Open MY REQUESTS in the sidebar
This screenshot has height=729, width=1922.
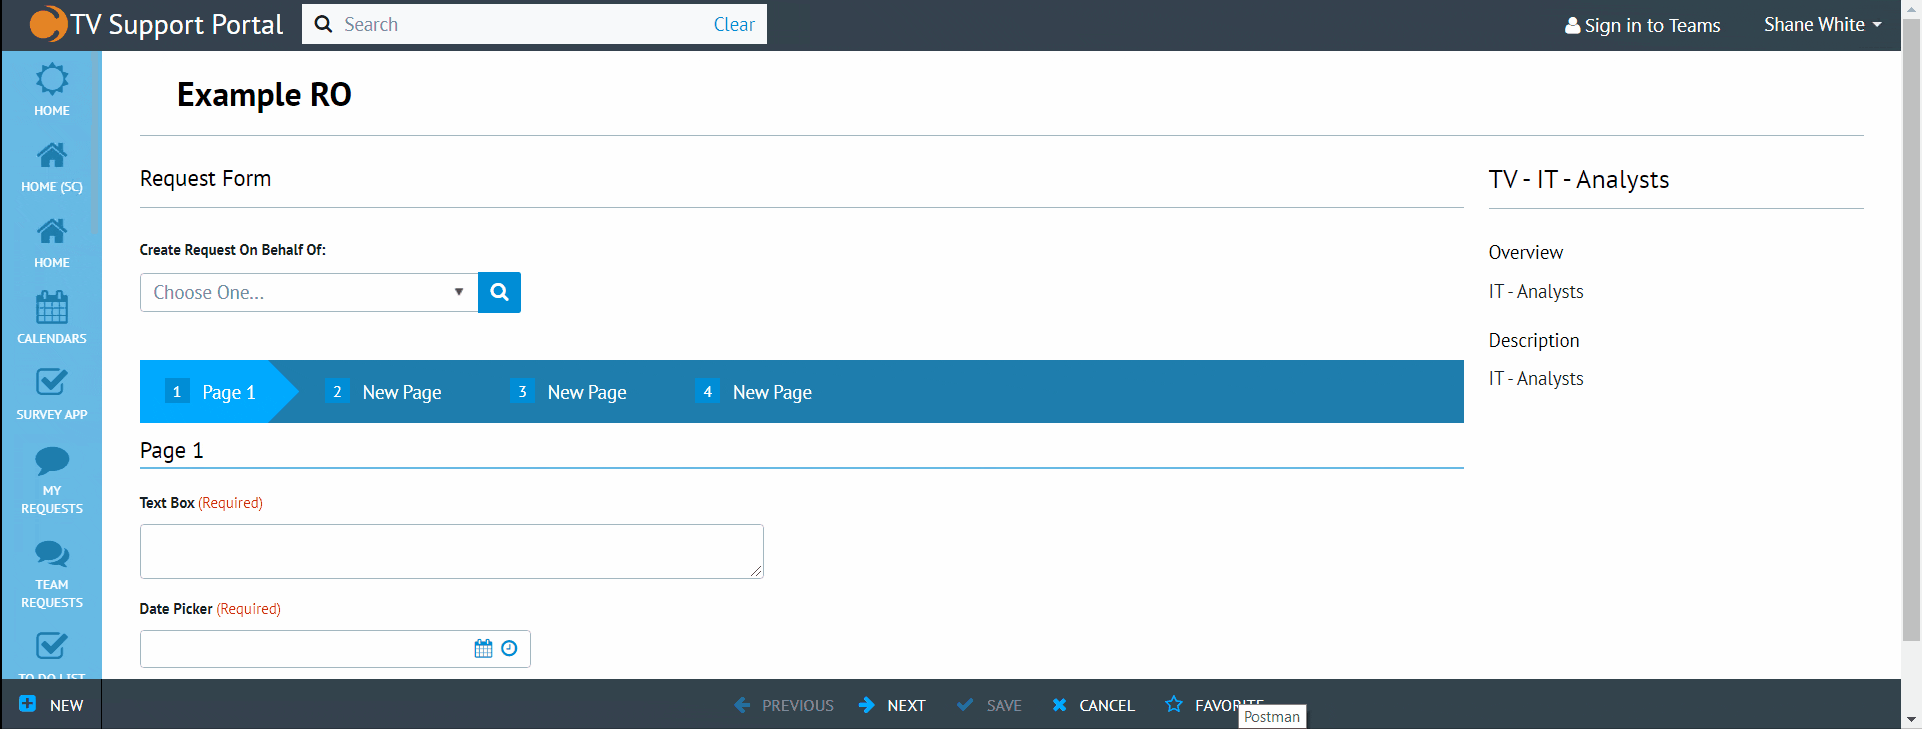coord(52,481)
